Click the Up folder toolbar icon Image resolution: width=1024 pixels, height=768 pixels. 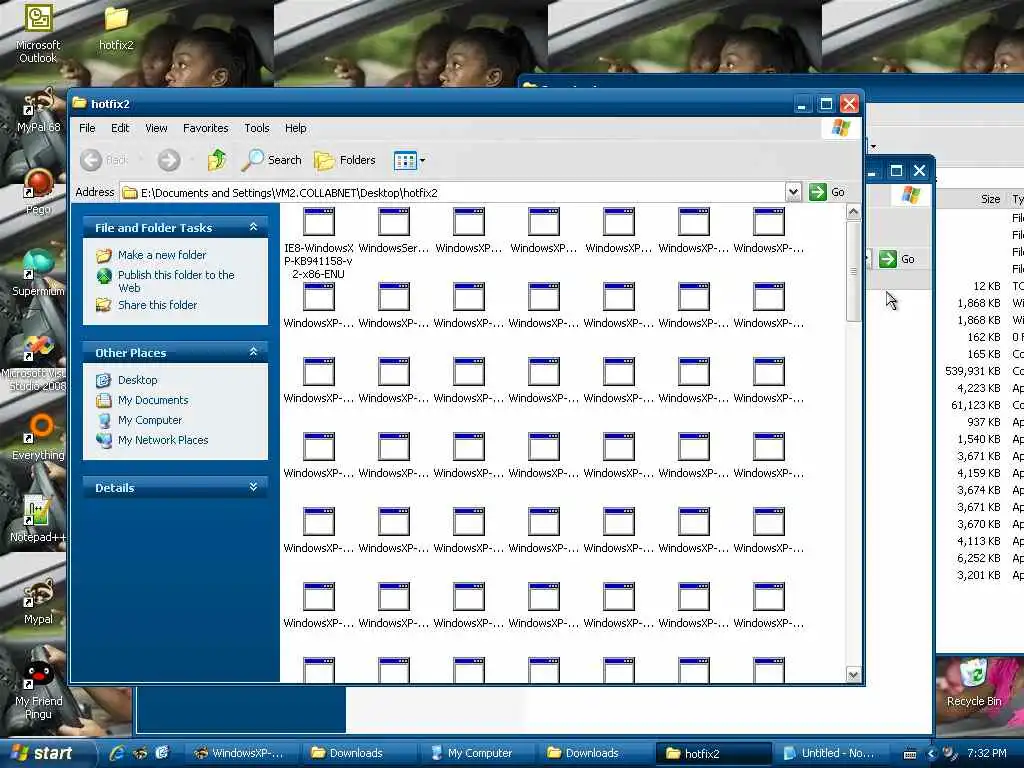coord(217,160)
